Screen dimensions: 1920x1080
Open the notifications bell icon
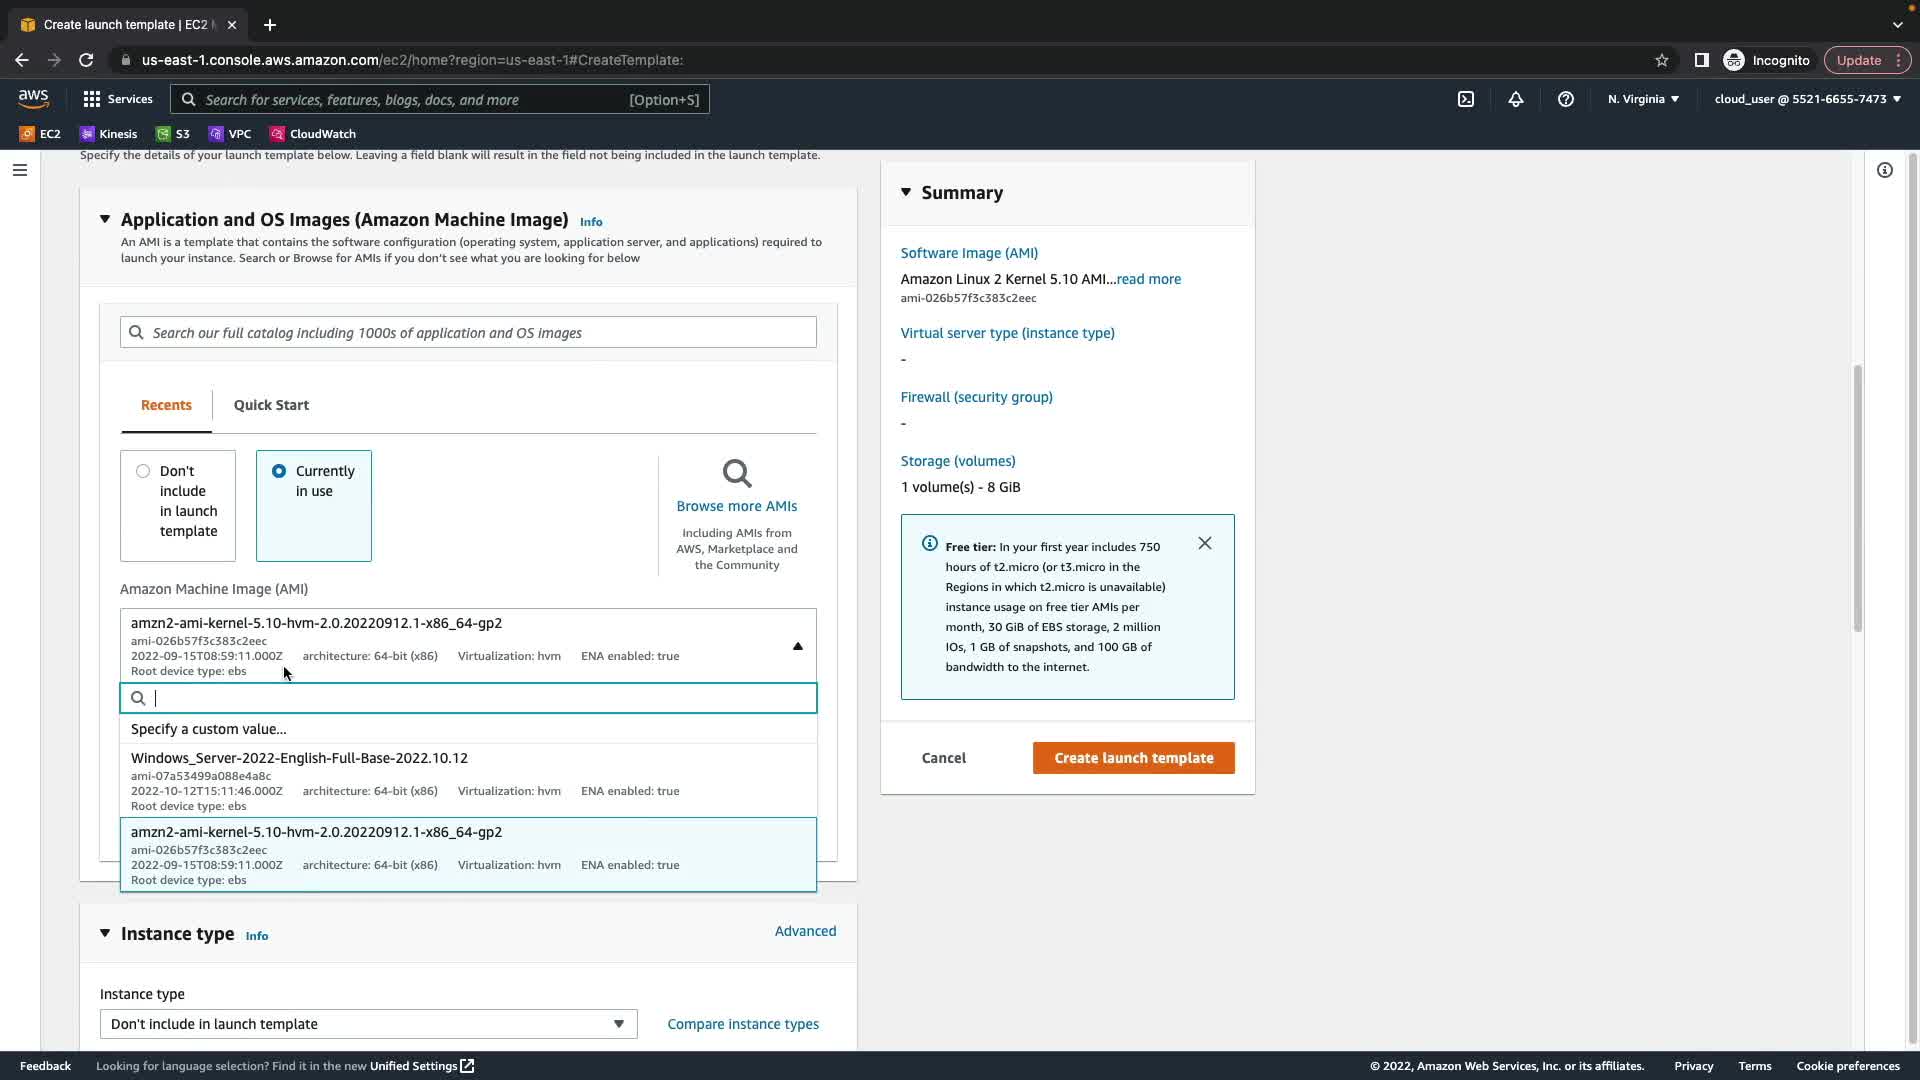1516,99
